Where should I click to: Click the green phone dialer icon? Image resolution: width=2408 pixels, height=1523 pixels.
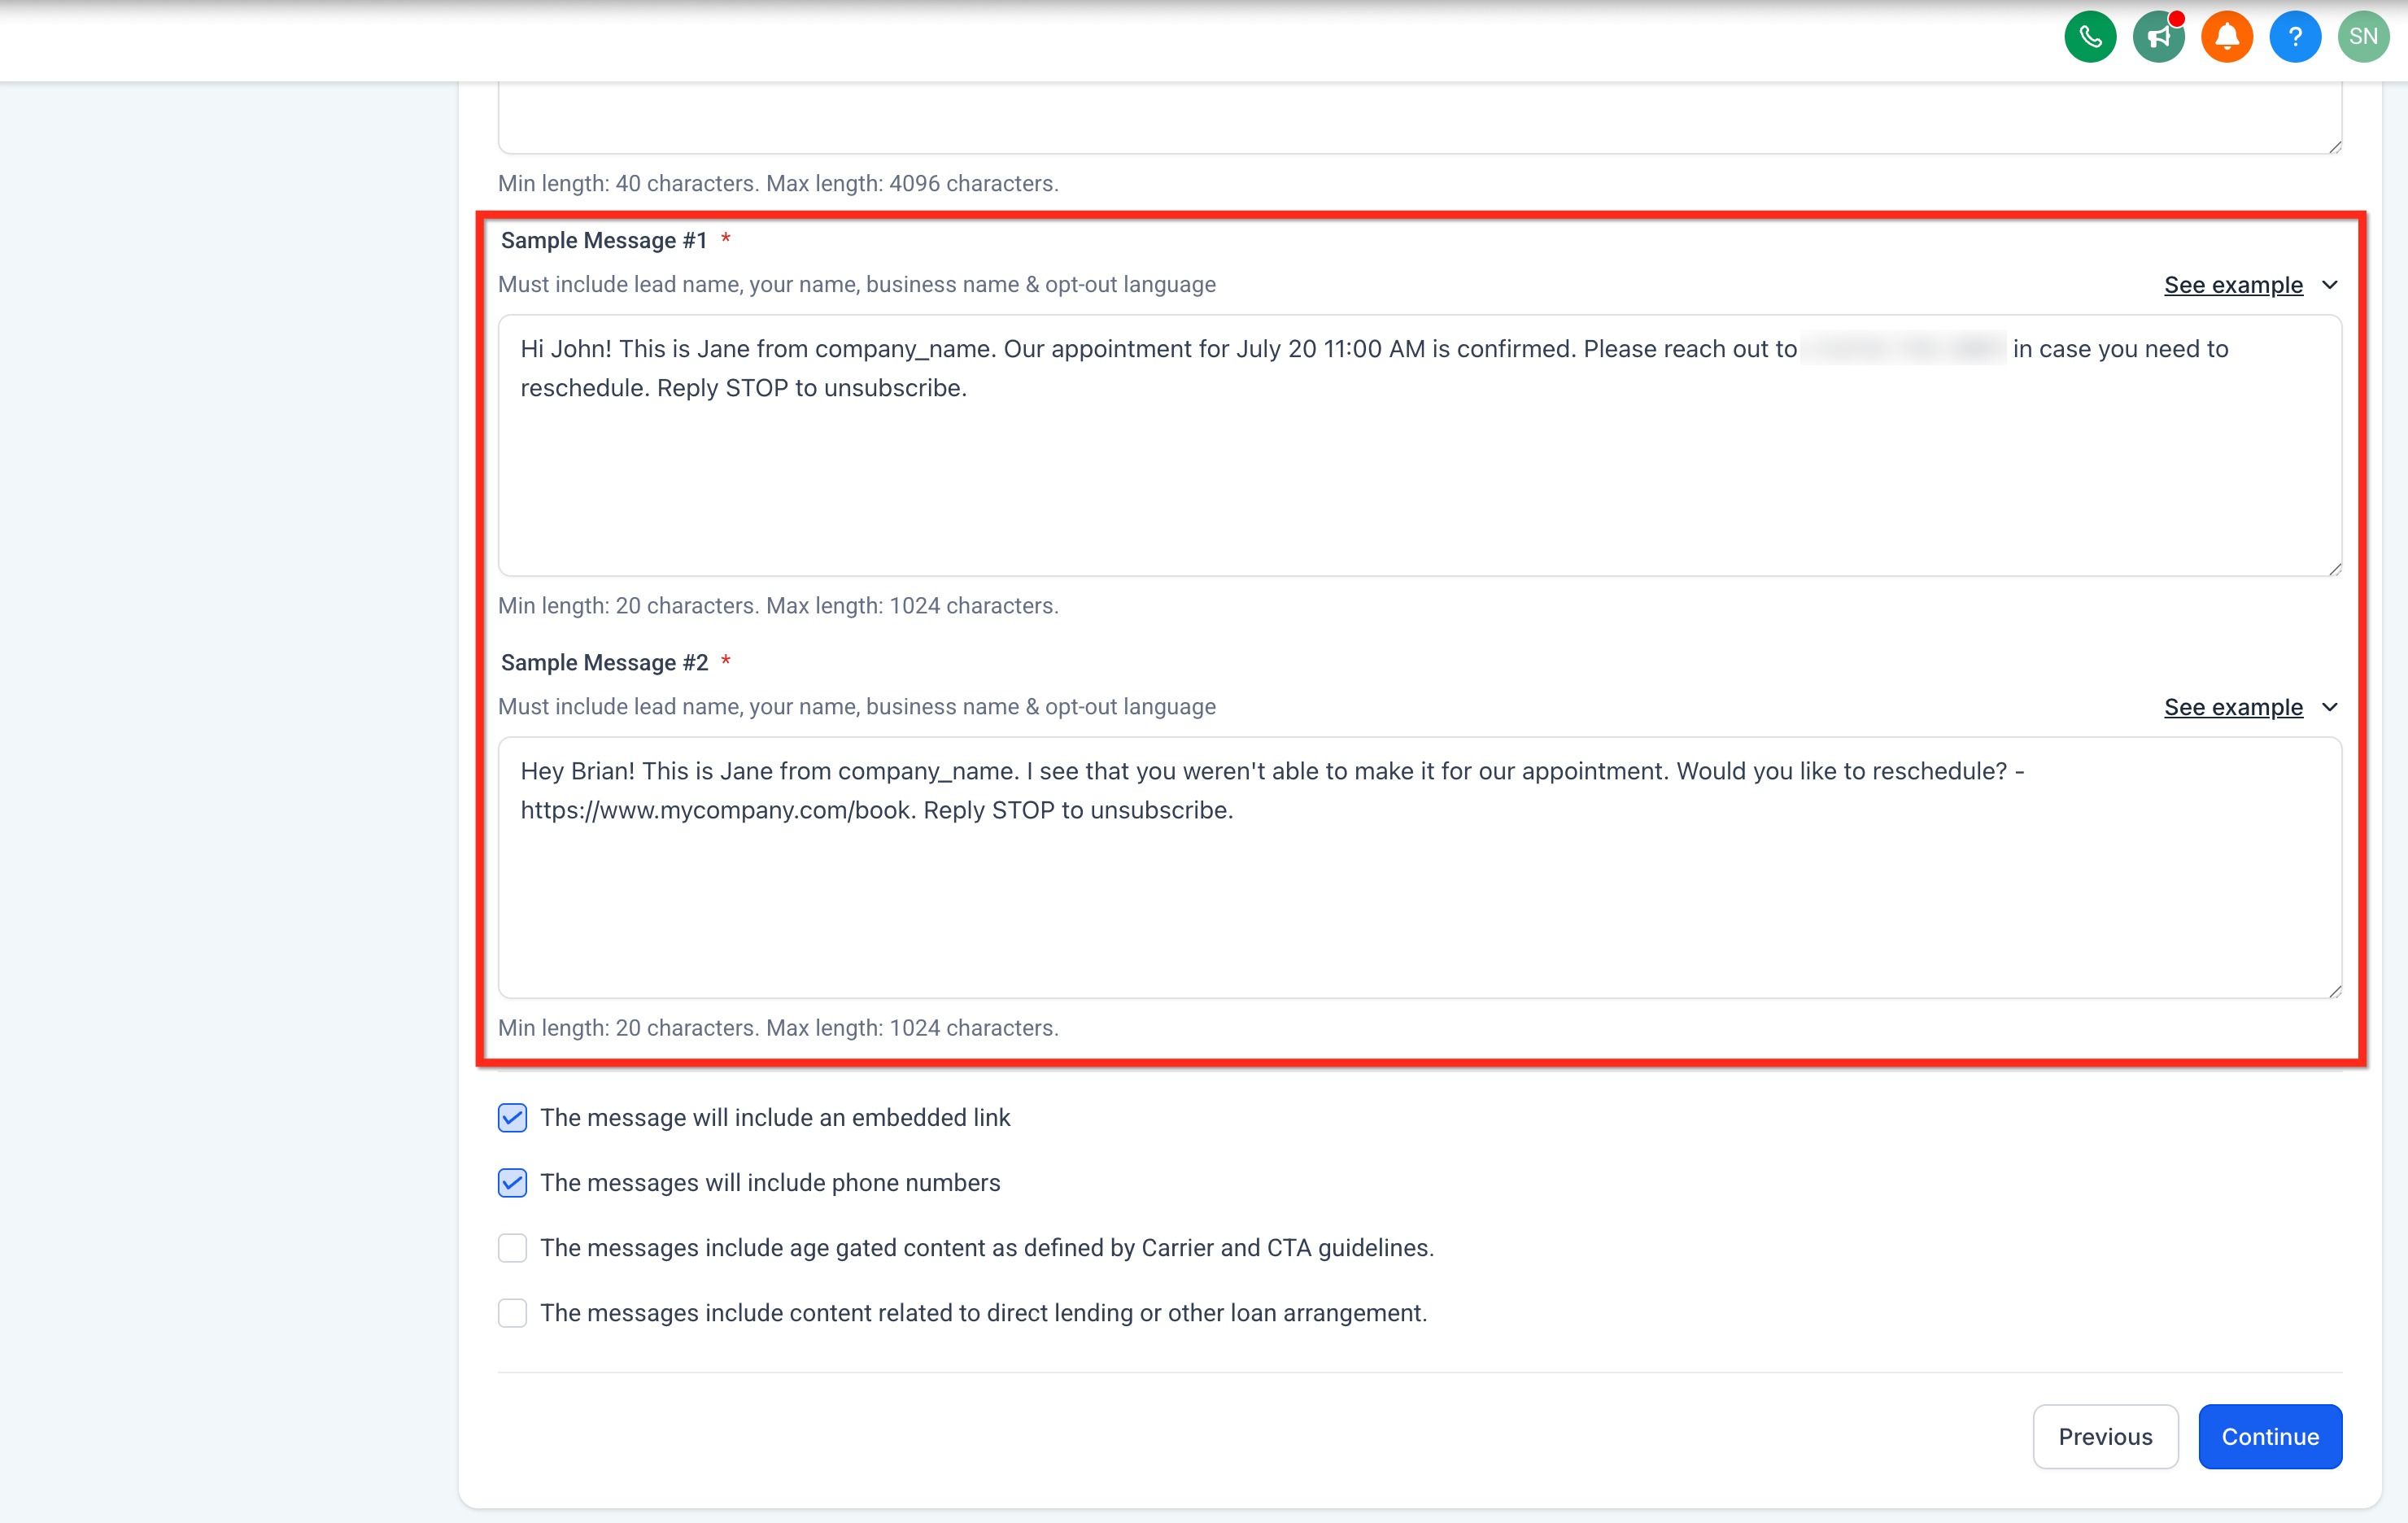pyautogui.click(x=2089, y=37)
